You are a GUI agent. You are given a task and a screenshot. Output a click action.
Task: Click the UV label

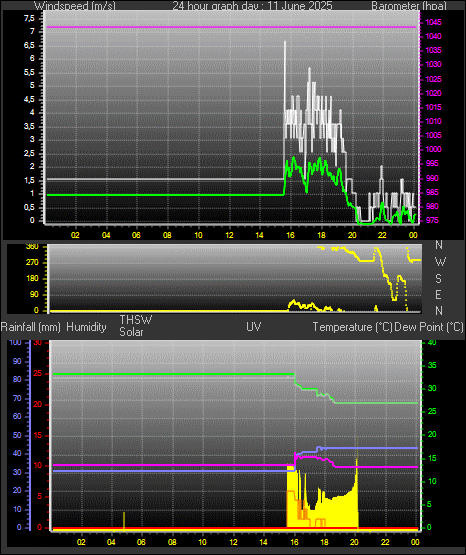coord(254,327)
